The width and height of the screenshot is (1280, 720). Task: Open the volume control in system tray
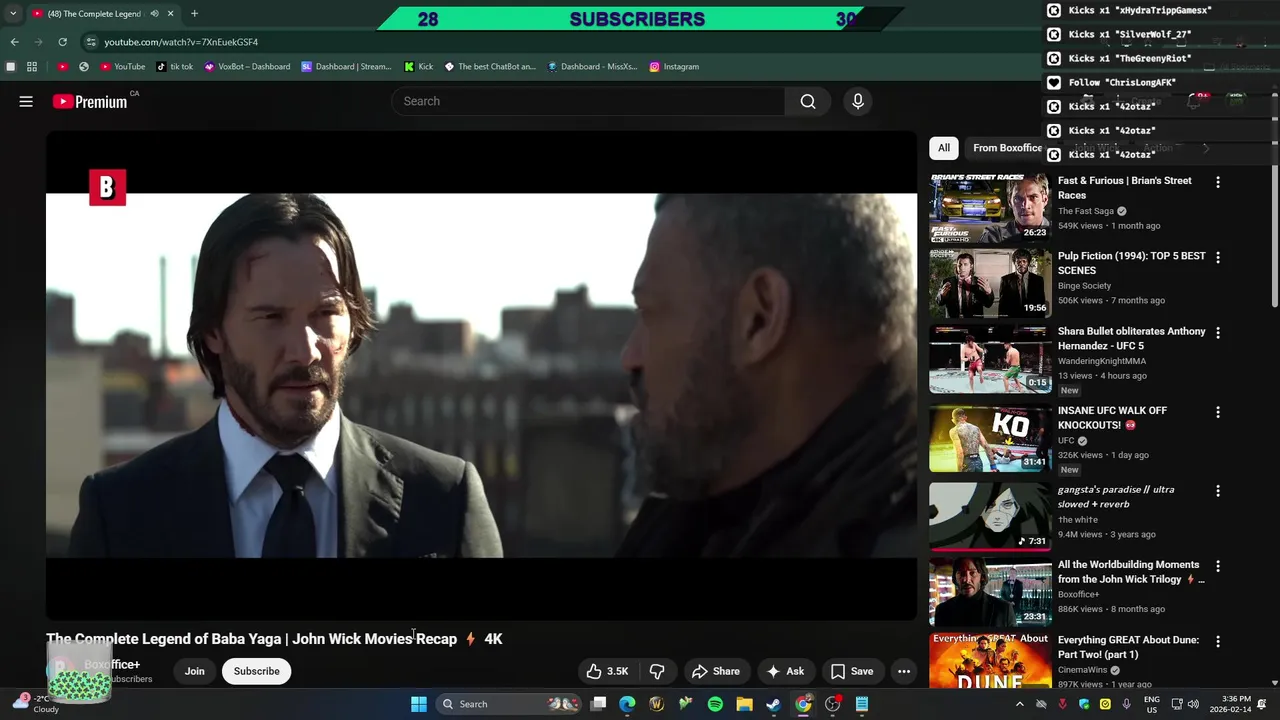[1193, 704]
